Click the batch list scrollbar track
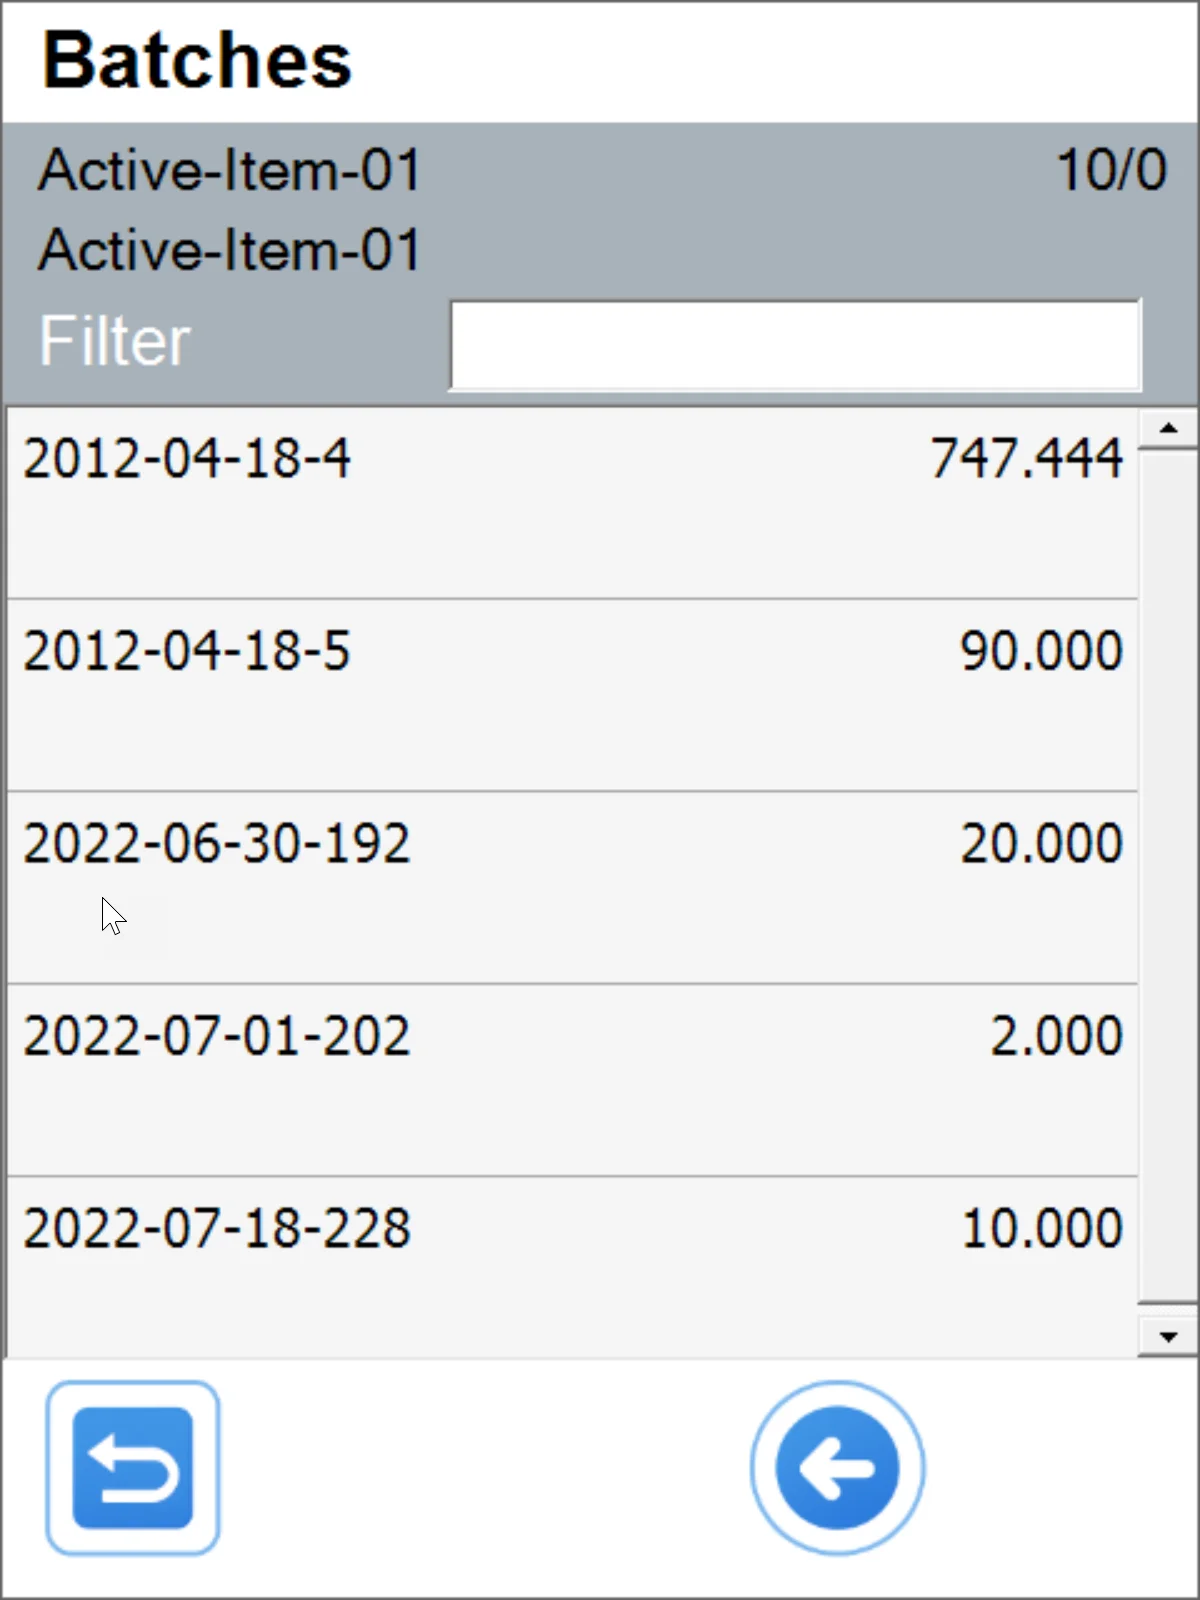 (x=1167, y=880)
